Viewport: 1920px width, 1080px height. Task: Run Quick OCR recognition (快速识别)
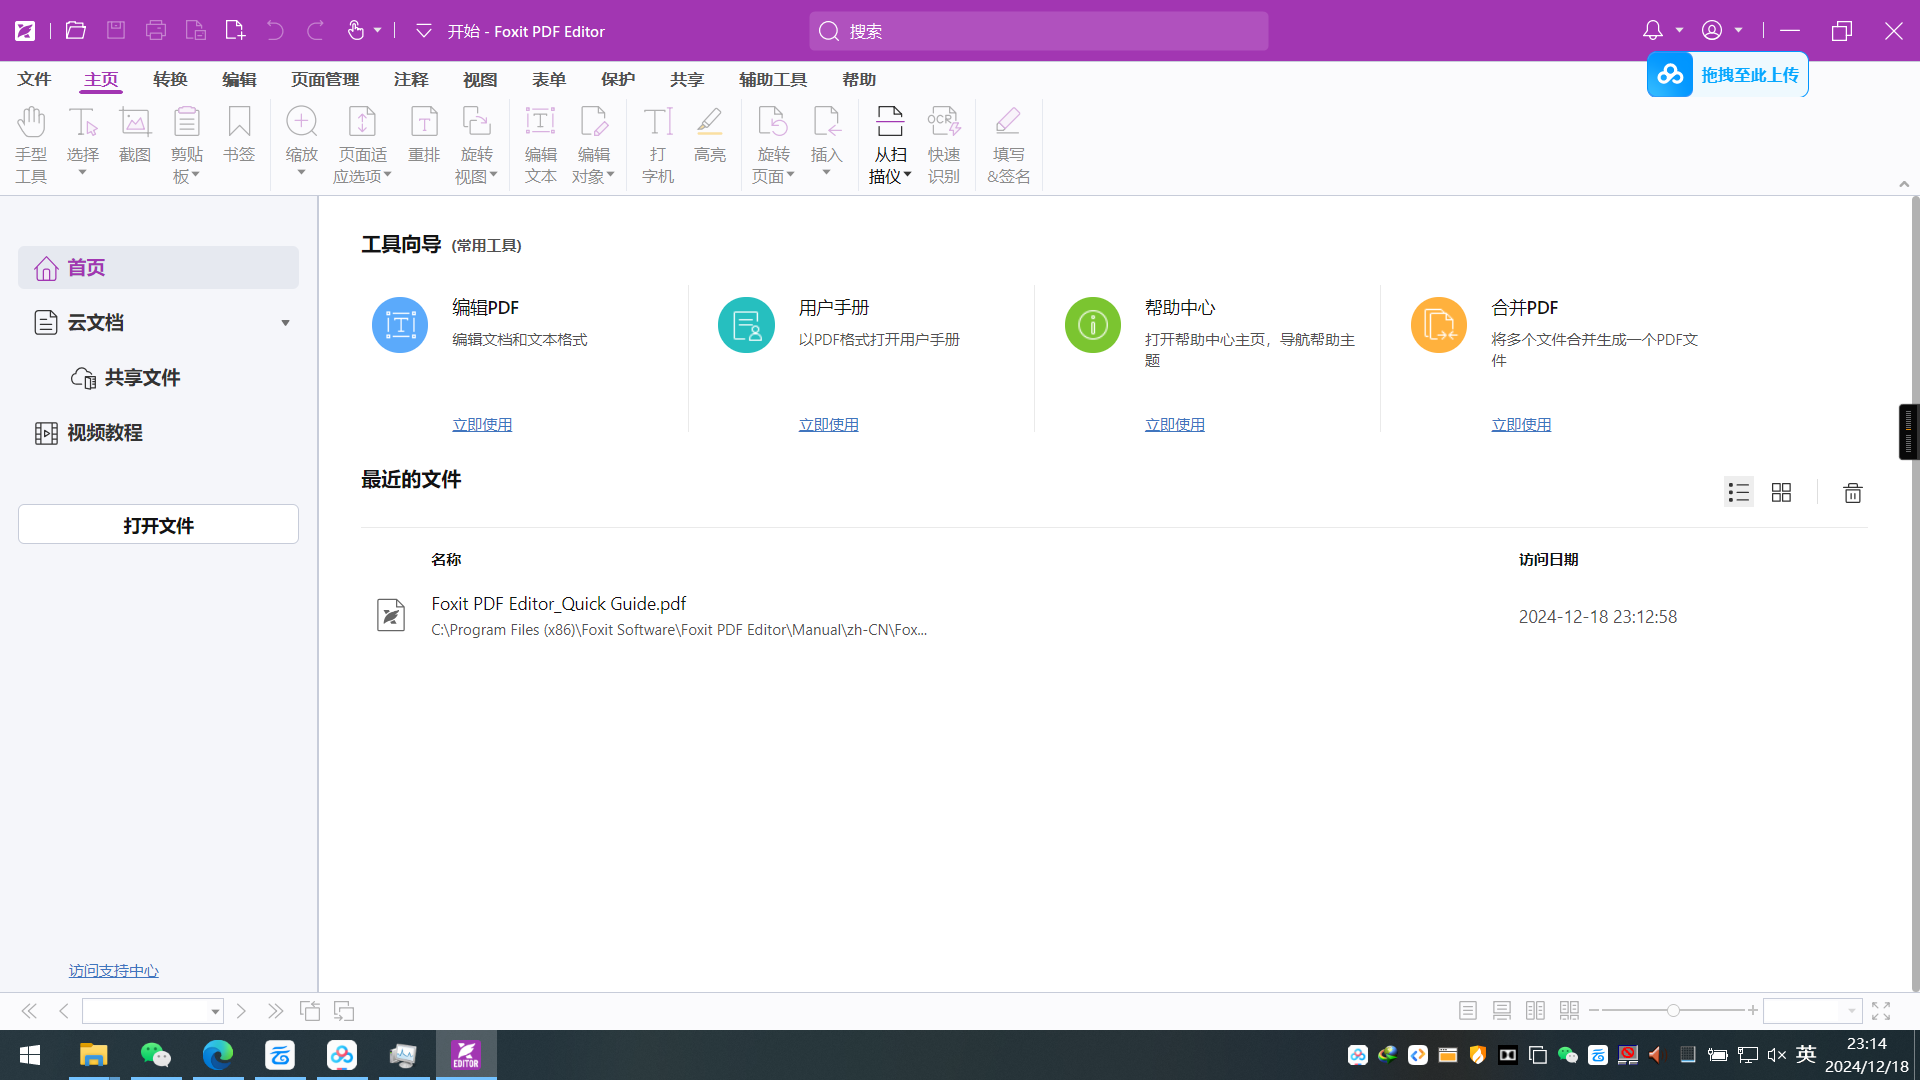[943, 145]
